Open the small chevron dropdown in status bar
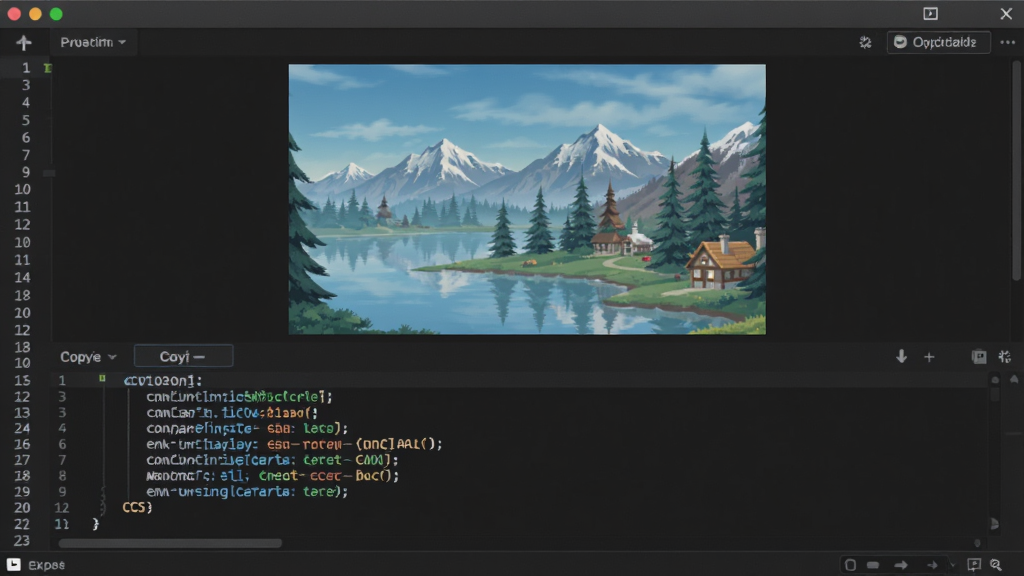Image resolution: width=1024 pixels, height=576 pixels. coord(952,566)
